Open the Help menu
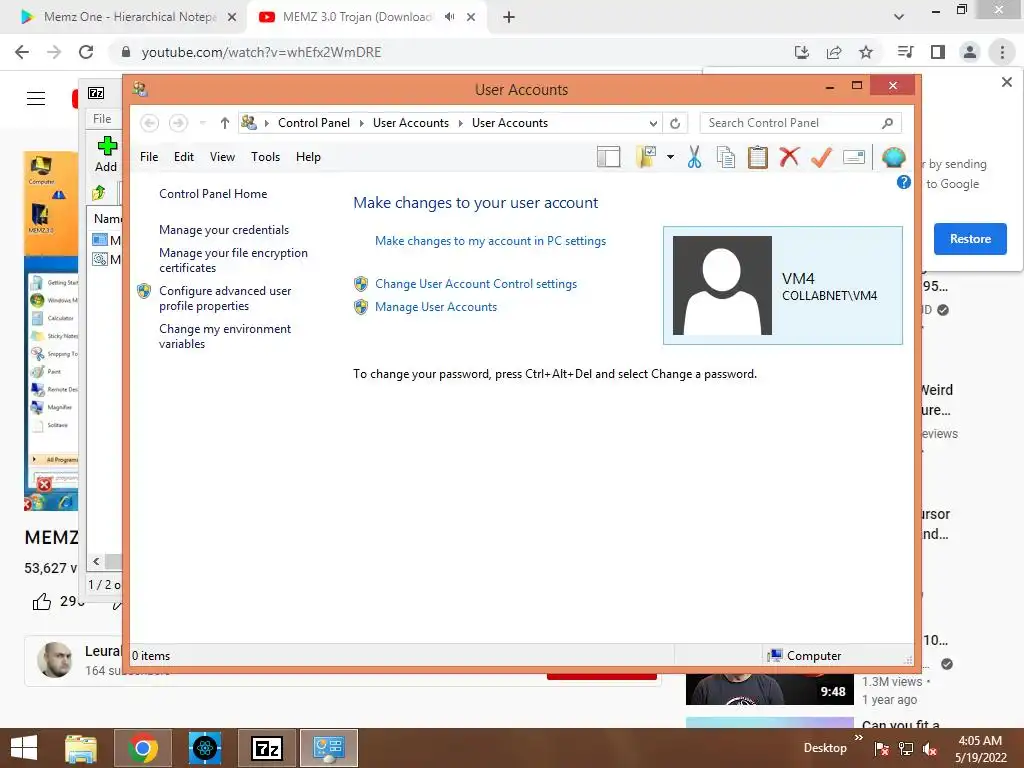Image resolution: width=1024 pixels, height=768 pixels. [x=308, y=157]
